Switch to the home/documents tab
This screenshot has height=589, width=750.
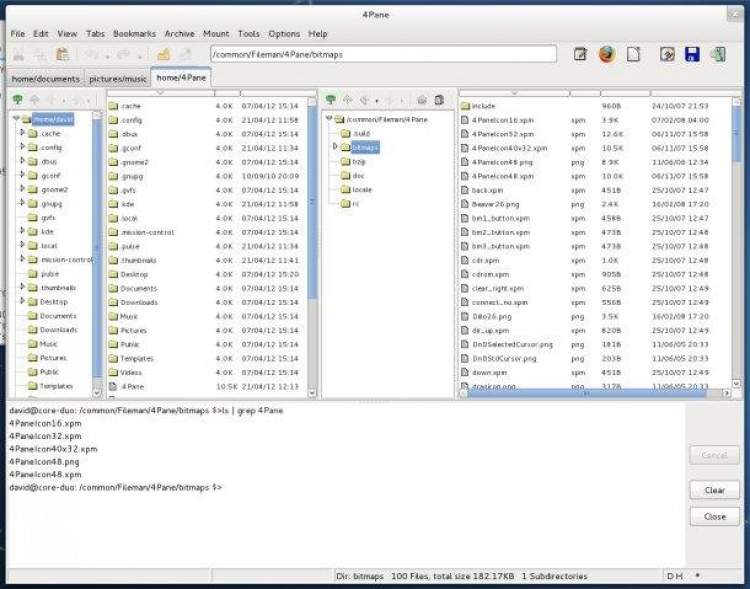click(45, 78)
